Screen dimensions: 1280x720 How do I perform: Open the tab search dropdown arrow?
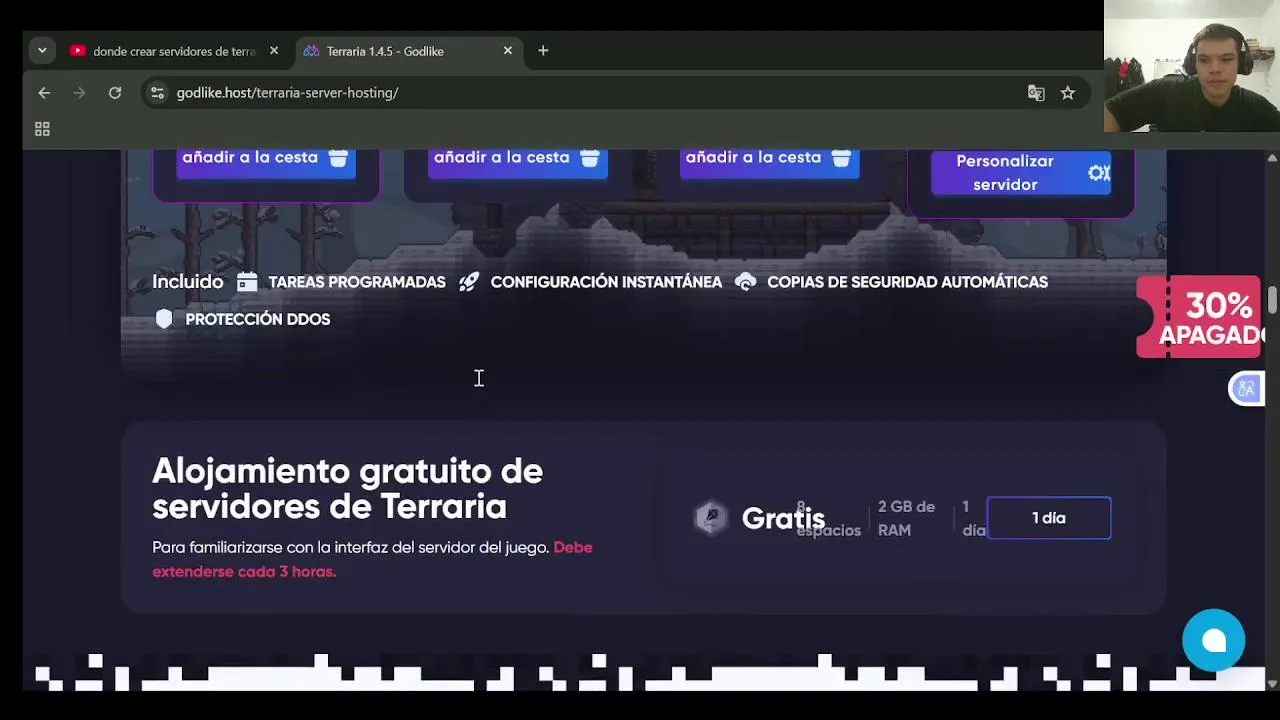point(42,50)
